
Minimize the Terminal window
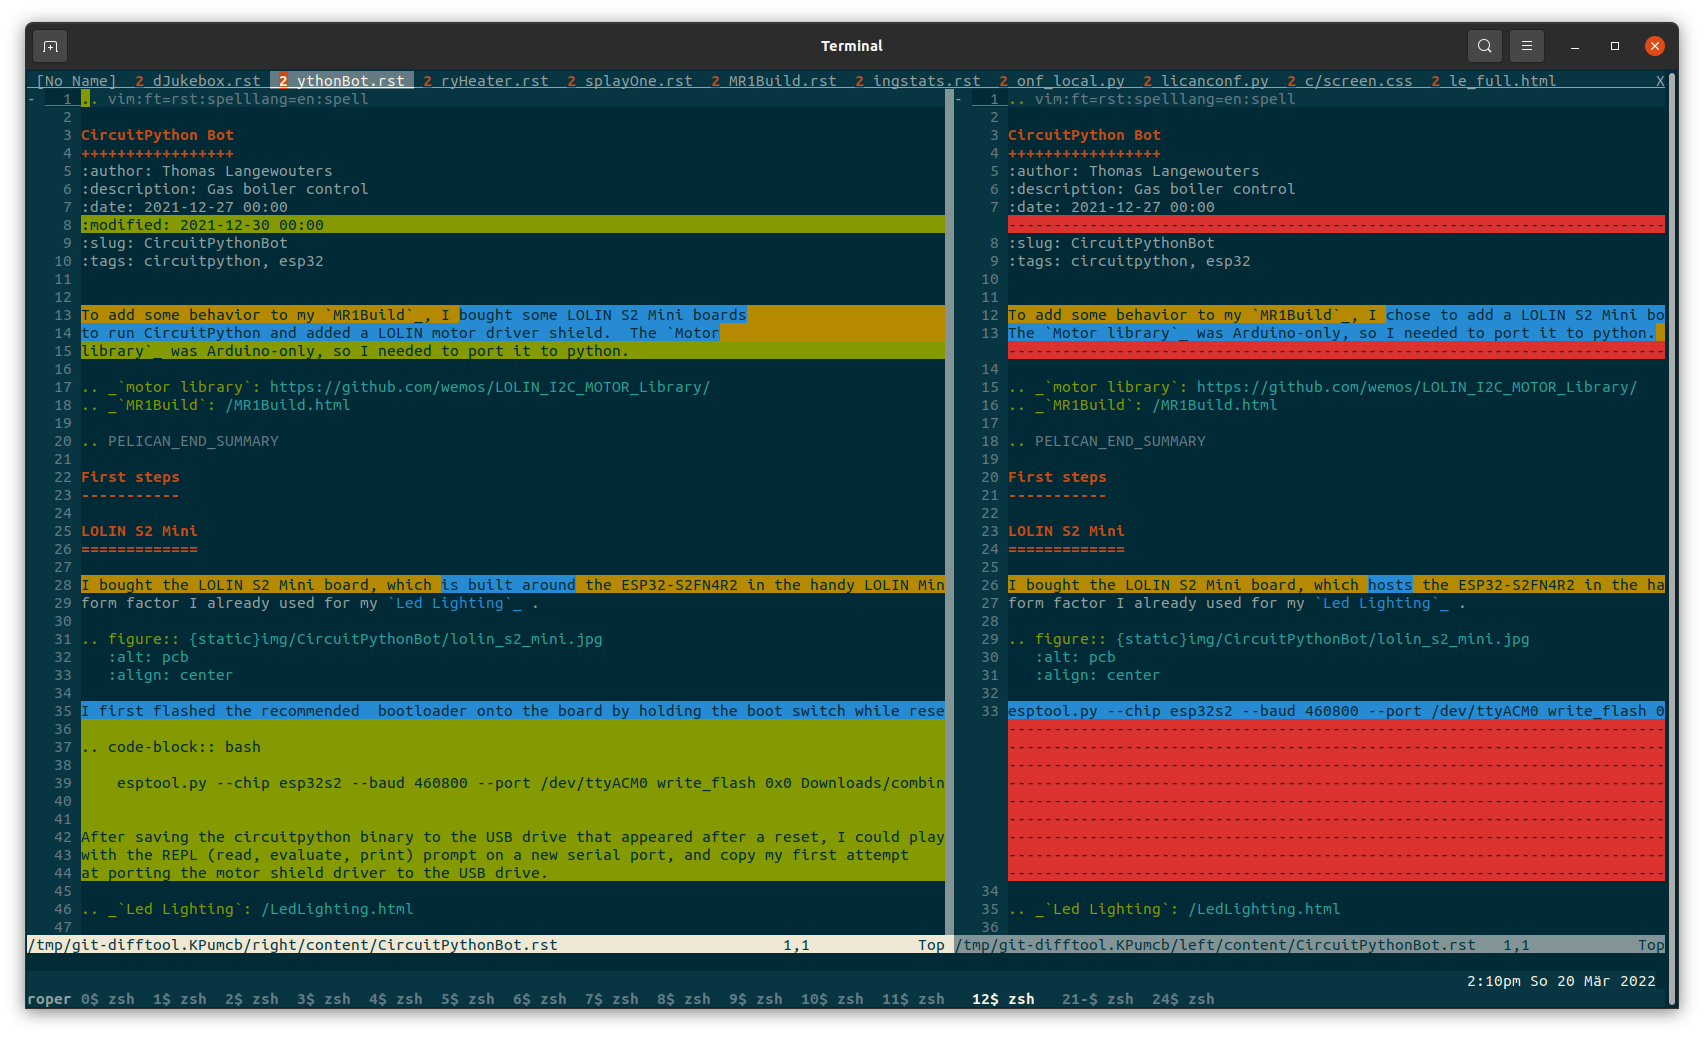[x=1575, y=46]
